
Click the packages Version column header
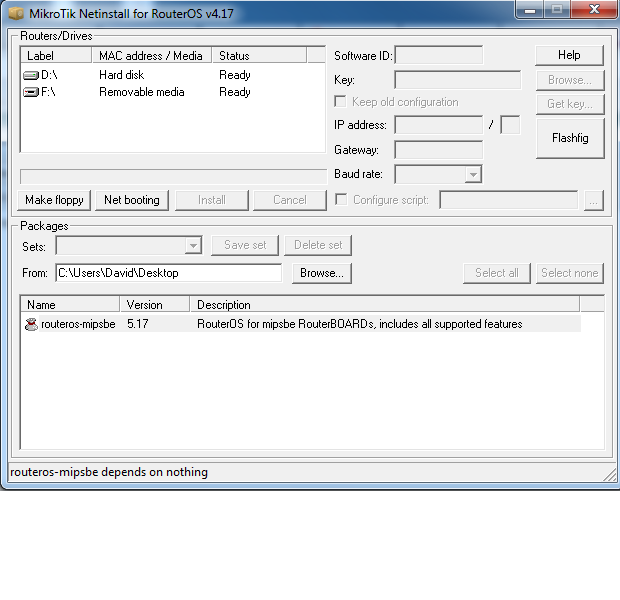(x=155, y=305)
